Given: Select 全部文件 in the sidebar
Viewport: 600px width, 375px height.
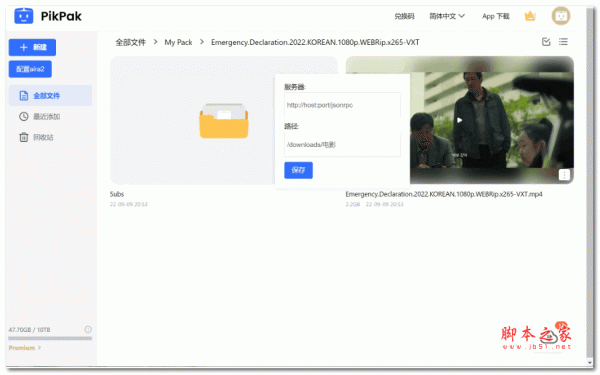Looking at the screenshot, I should point(51,96).
